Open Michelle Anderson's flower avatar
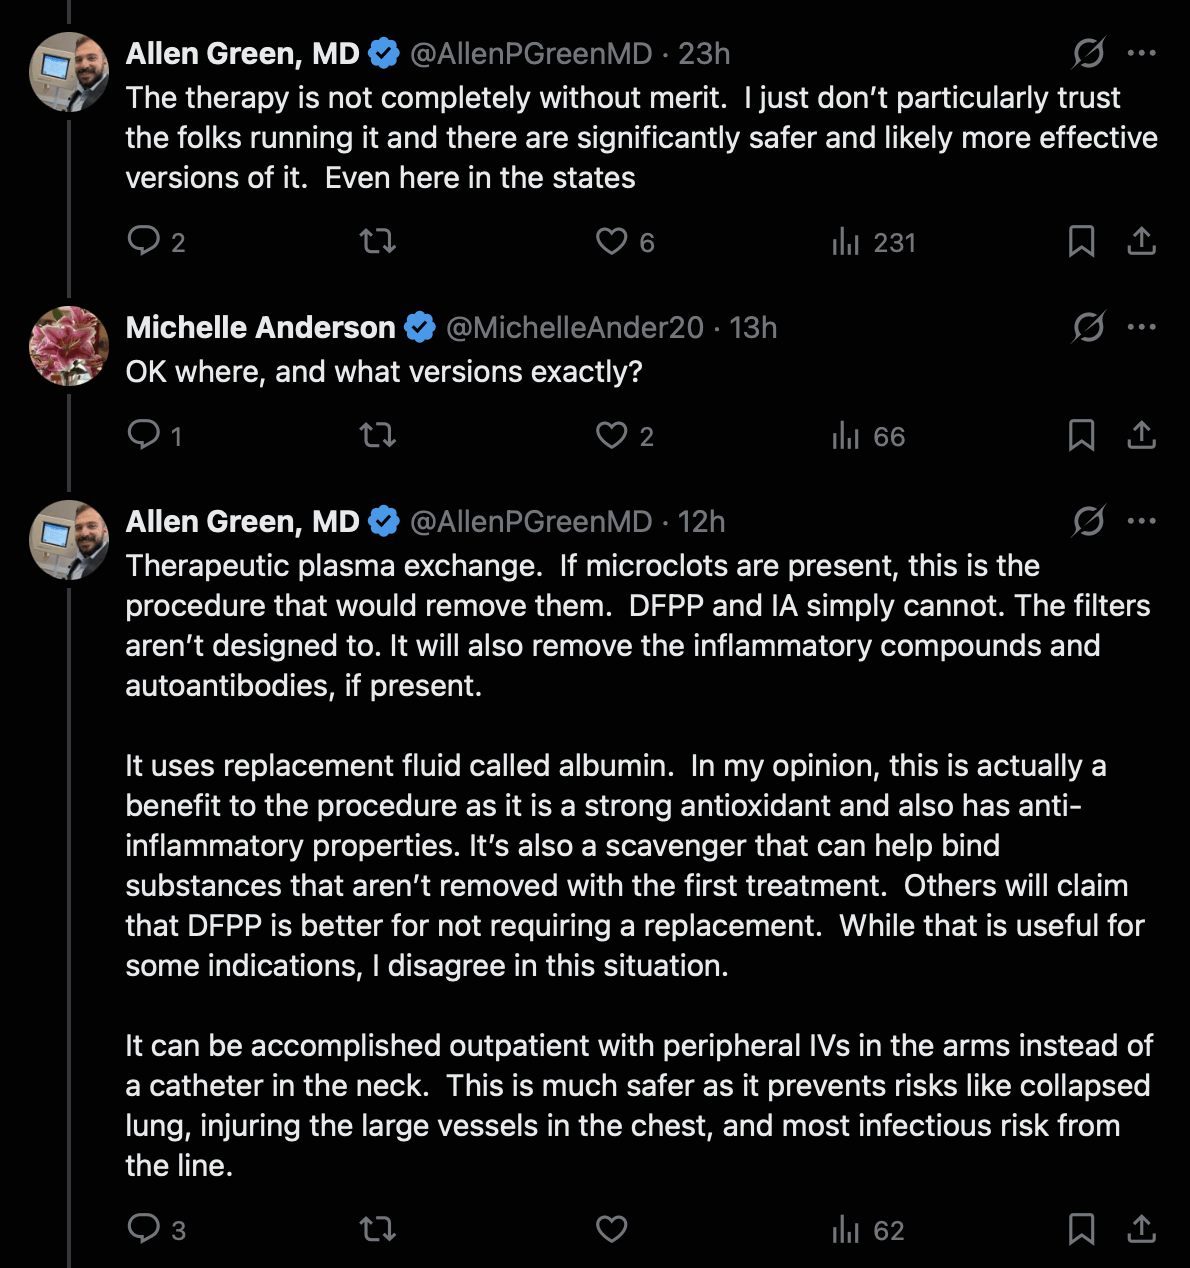The width and height of the screenshot is (1190, 1268). coord(69,346)
